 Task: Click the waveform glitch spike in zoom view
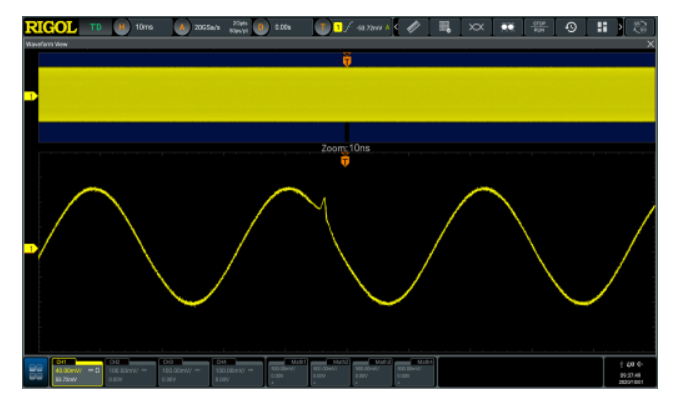[x=324, y=204]
